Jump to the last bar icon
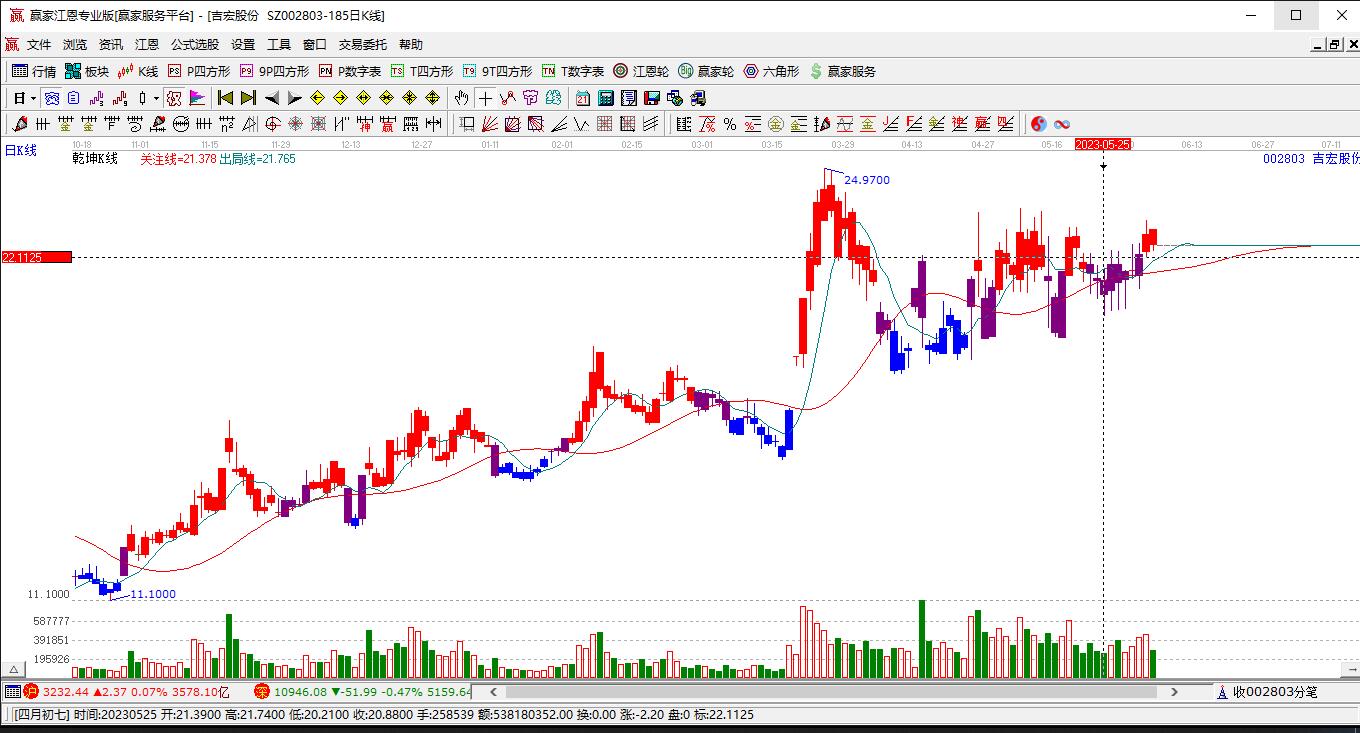This screenshot has height=733, width=1360. 248,98
